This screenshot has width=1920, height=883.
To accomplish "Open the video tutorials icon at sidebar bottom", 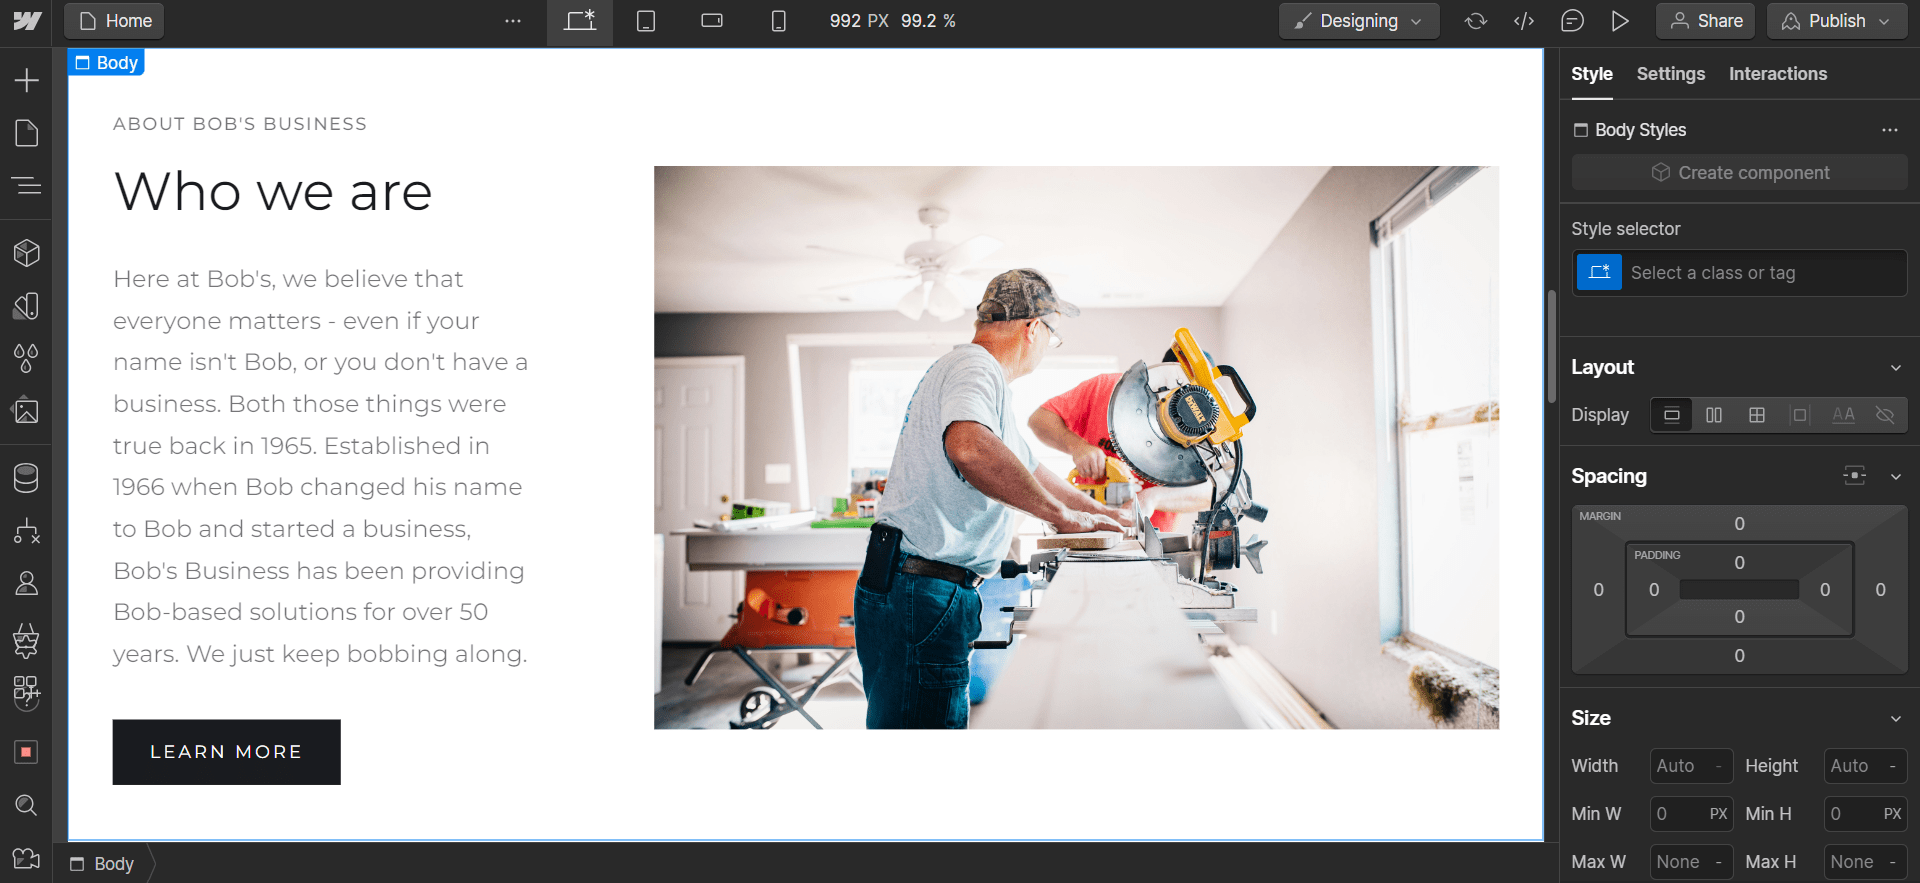I will click(x=27, y=858).
